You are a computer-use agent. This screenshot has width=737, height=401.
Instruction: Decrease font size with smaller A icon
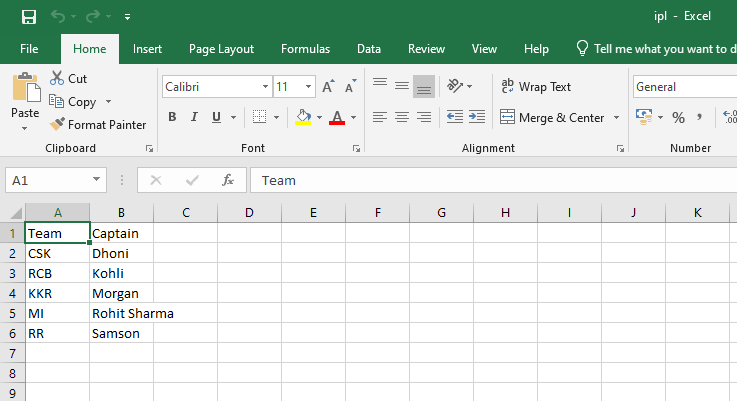click(x=351, y=86)
